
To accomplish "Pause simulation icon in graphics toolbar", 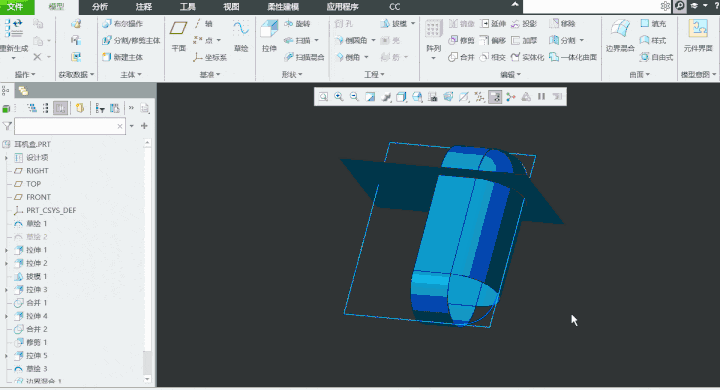I will pyautogui.click(x=542, y=96).
